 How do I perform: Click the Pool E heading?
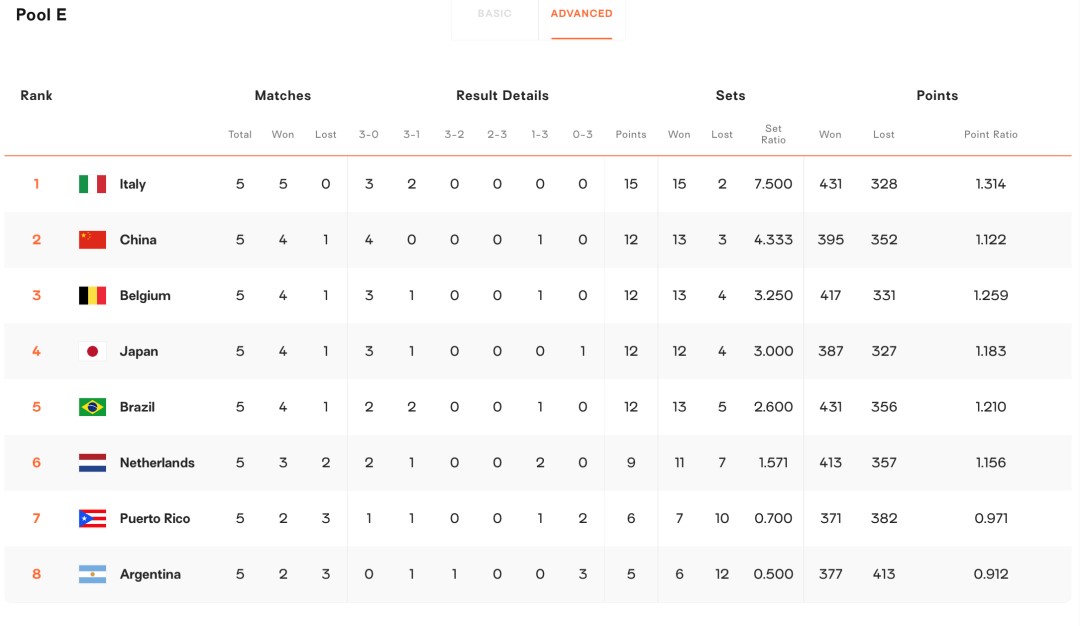[x=41, y=15]
